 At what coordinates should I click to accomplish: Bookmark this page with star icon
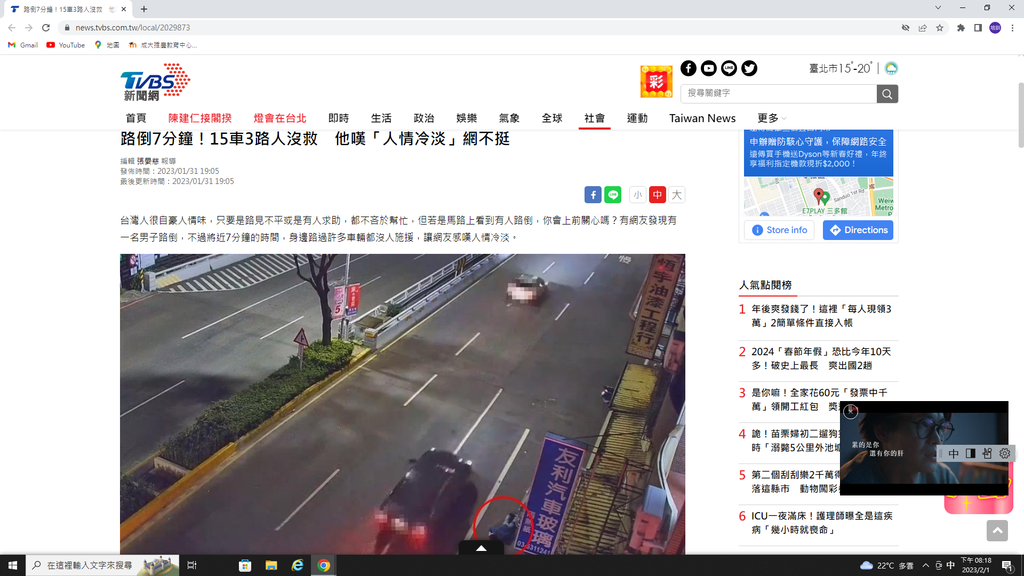pyautogui.click(x=940, y=28)
